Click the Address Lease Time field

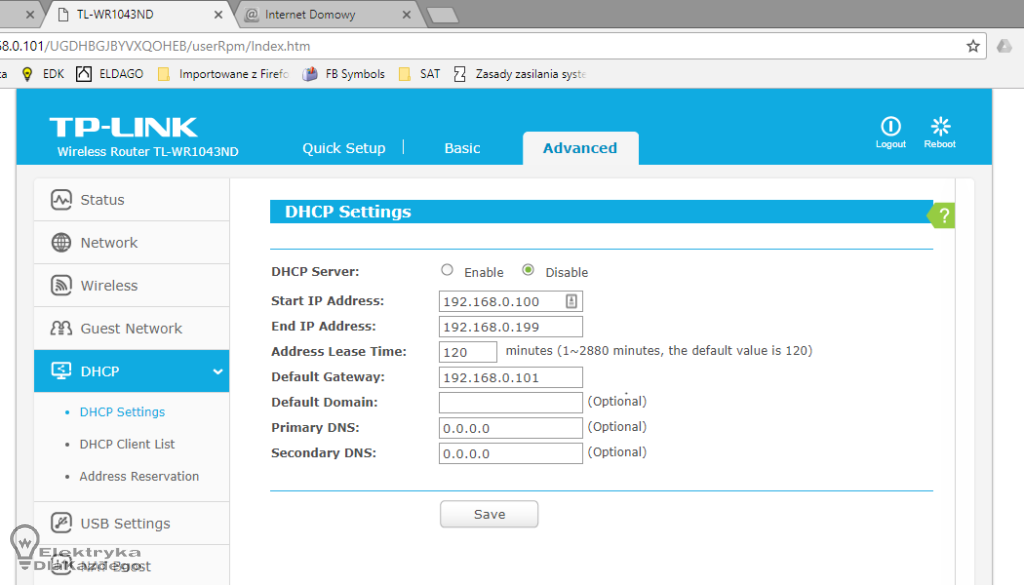click(x=468, y=352)
